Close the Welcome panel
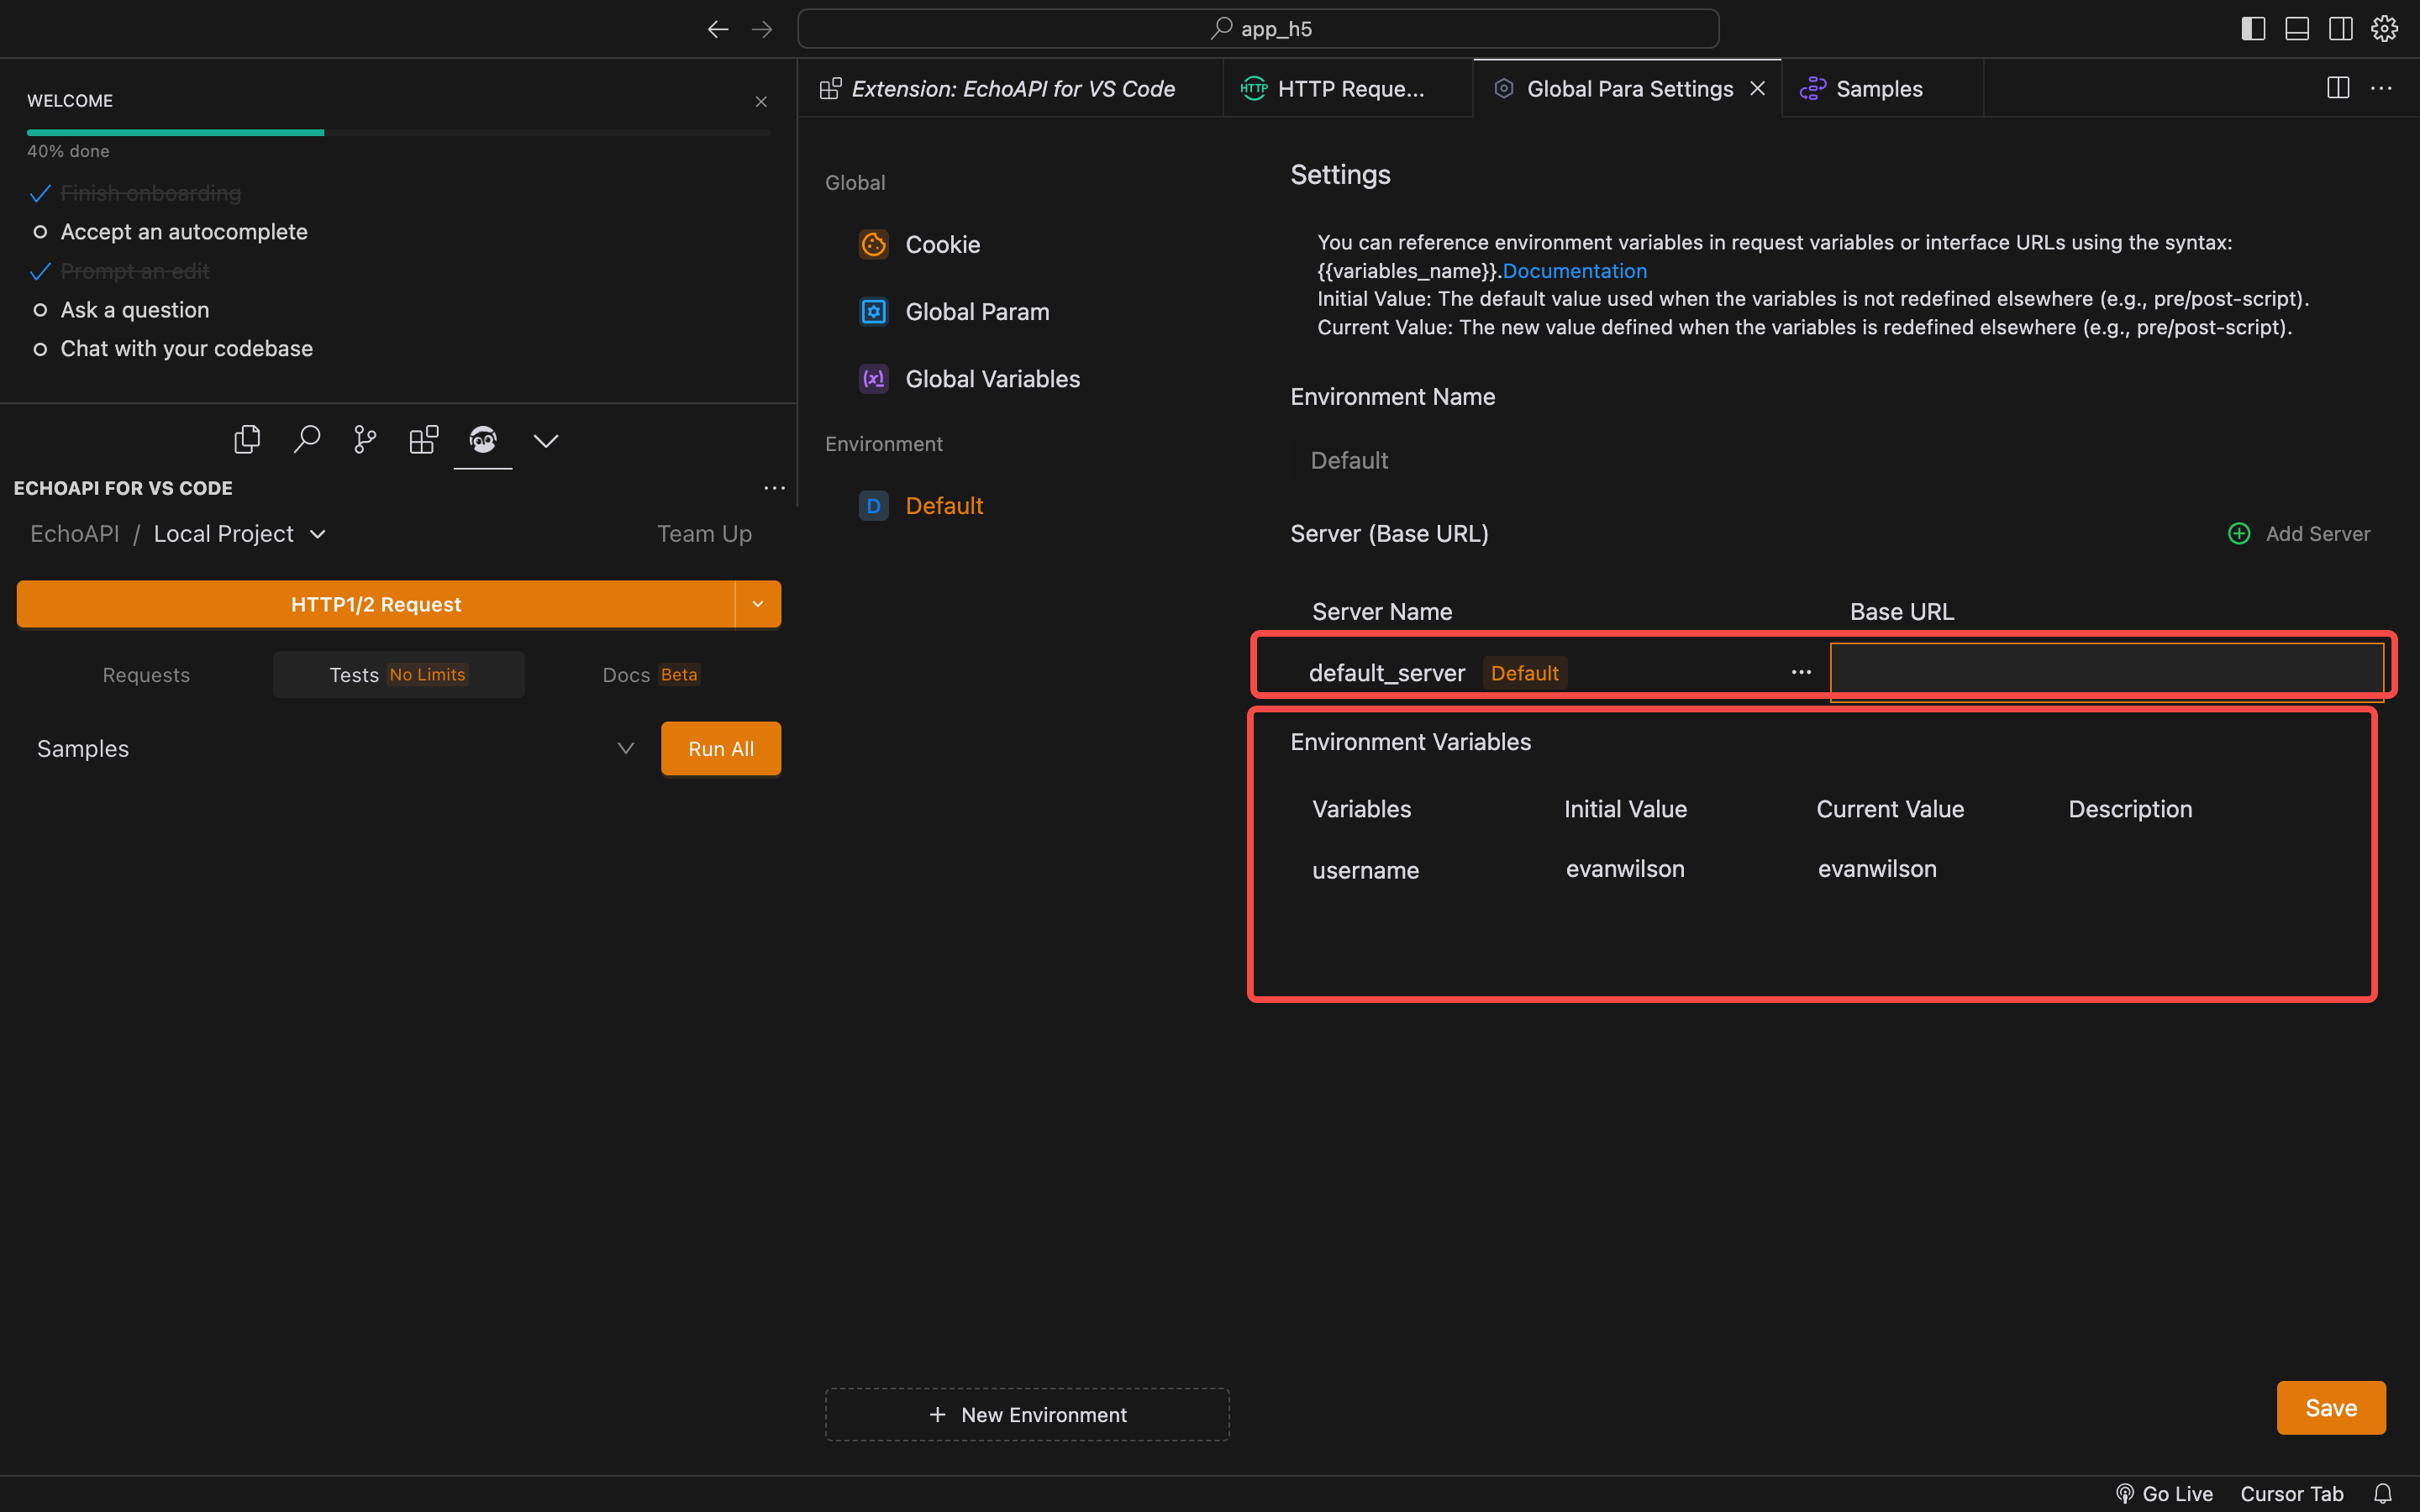The height and width of the screenshot is (1512, 2420). [x=761, y=101]
